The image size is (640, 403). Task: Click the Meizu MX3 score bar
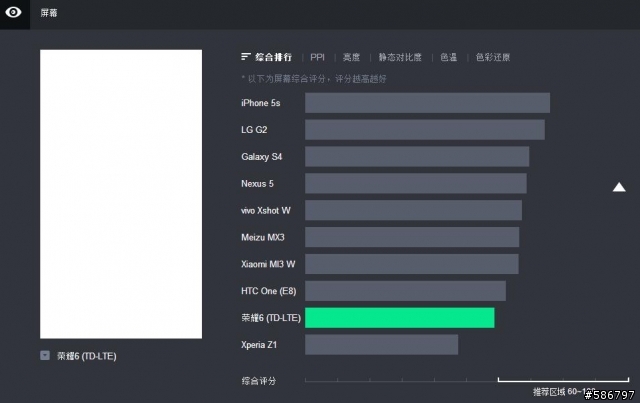(x=412, y=237)
